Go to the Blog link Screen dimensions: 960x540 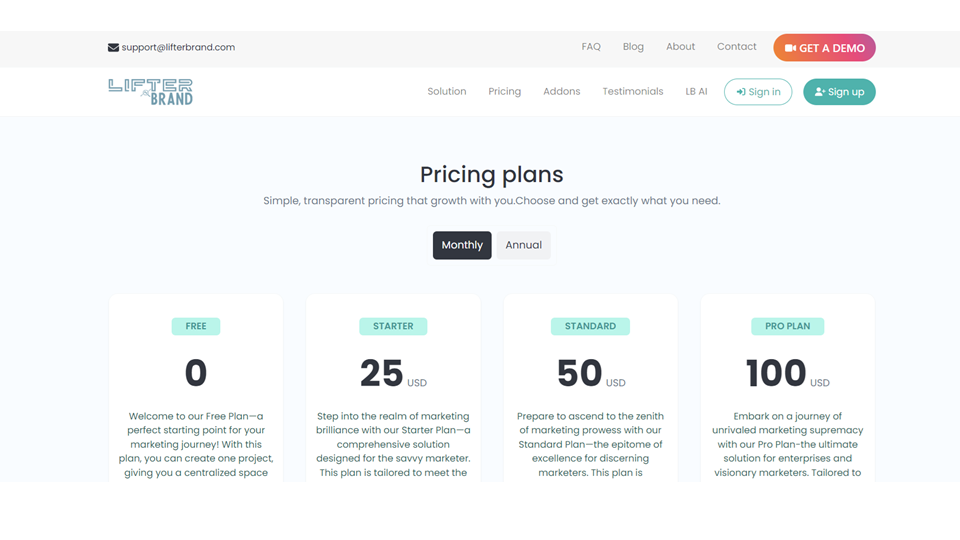[x=633, y=47]
